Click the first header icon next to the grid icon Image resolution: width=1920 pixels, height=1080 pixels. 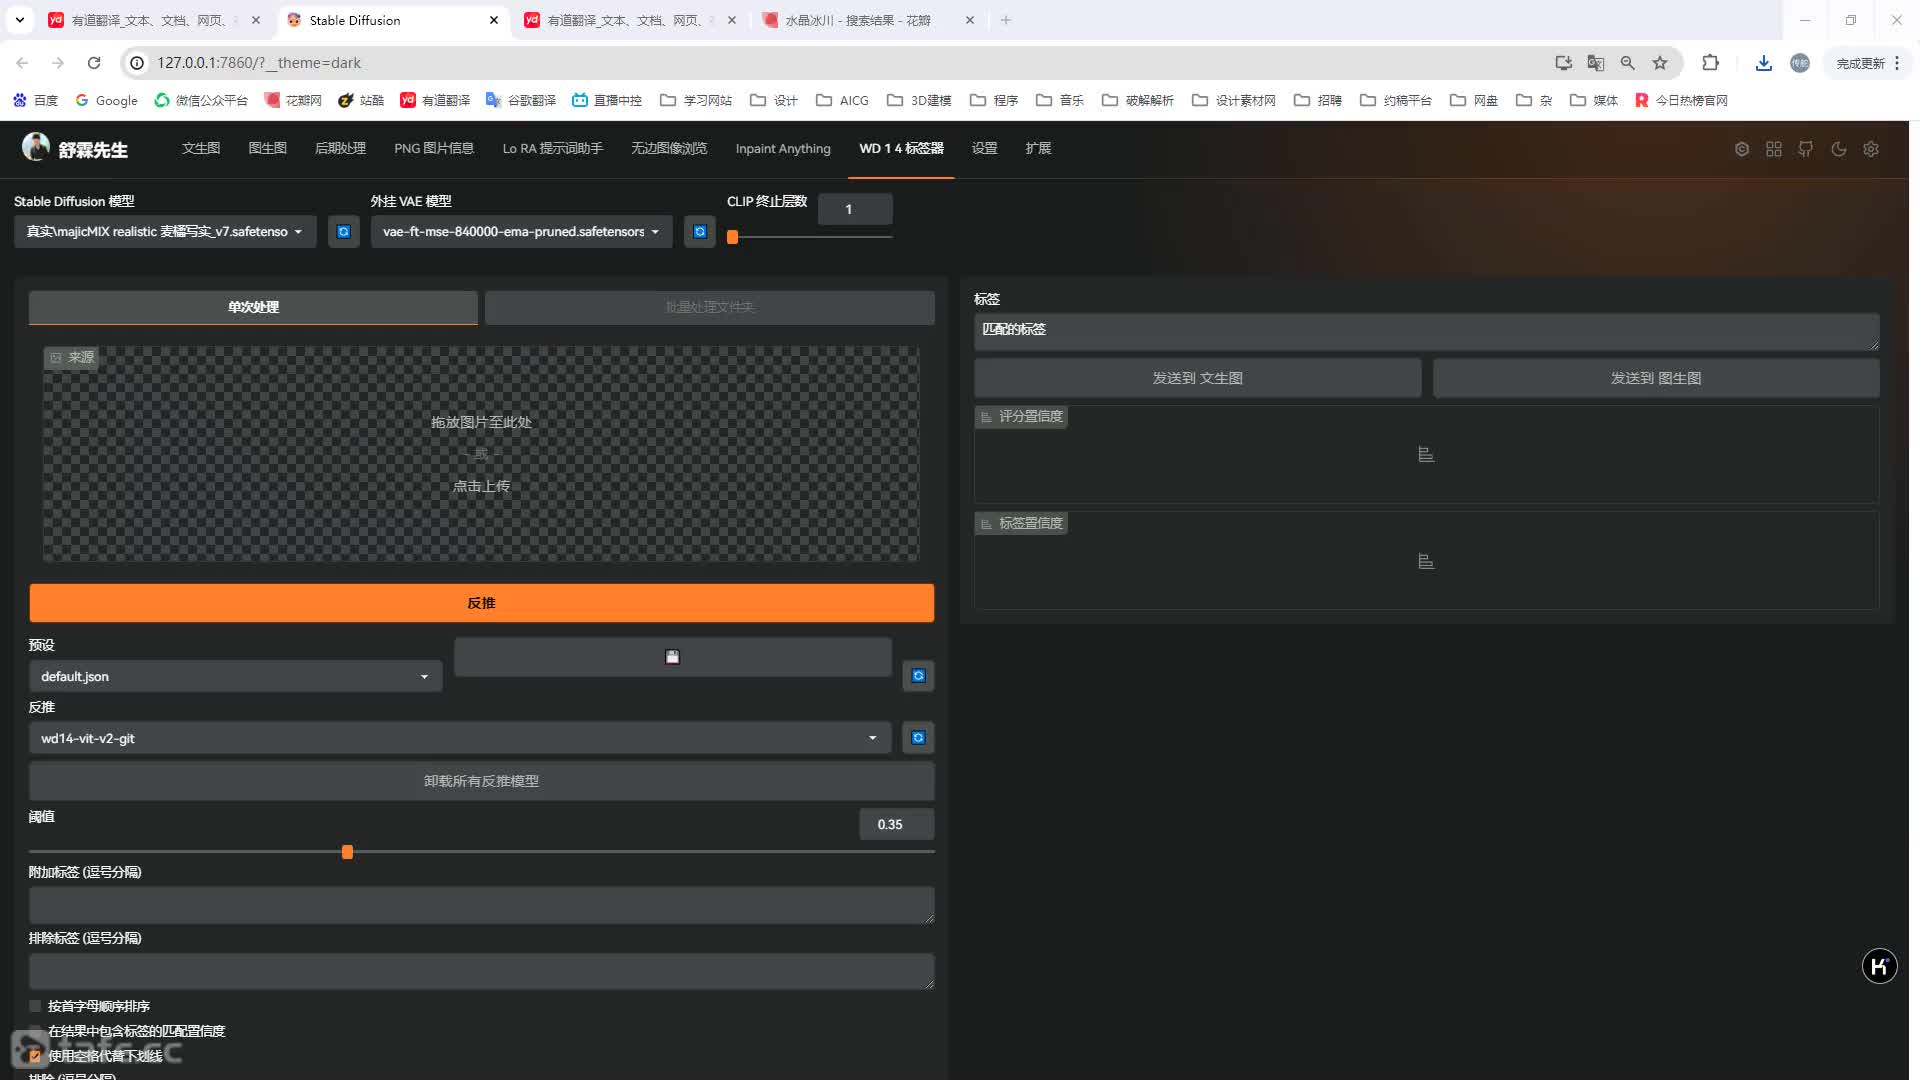(x=1741, y=149)
